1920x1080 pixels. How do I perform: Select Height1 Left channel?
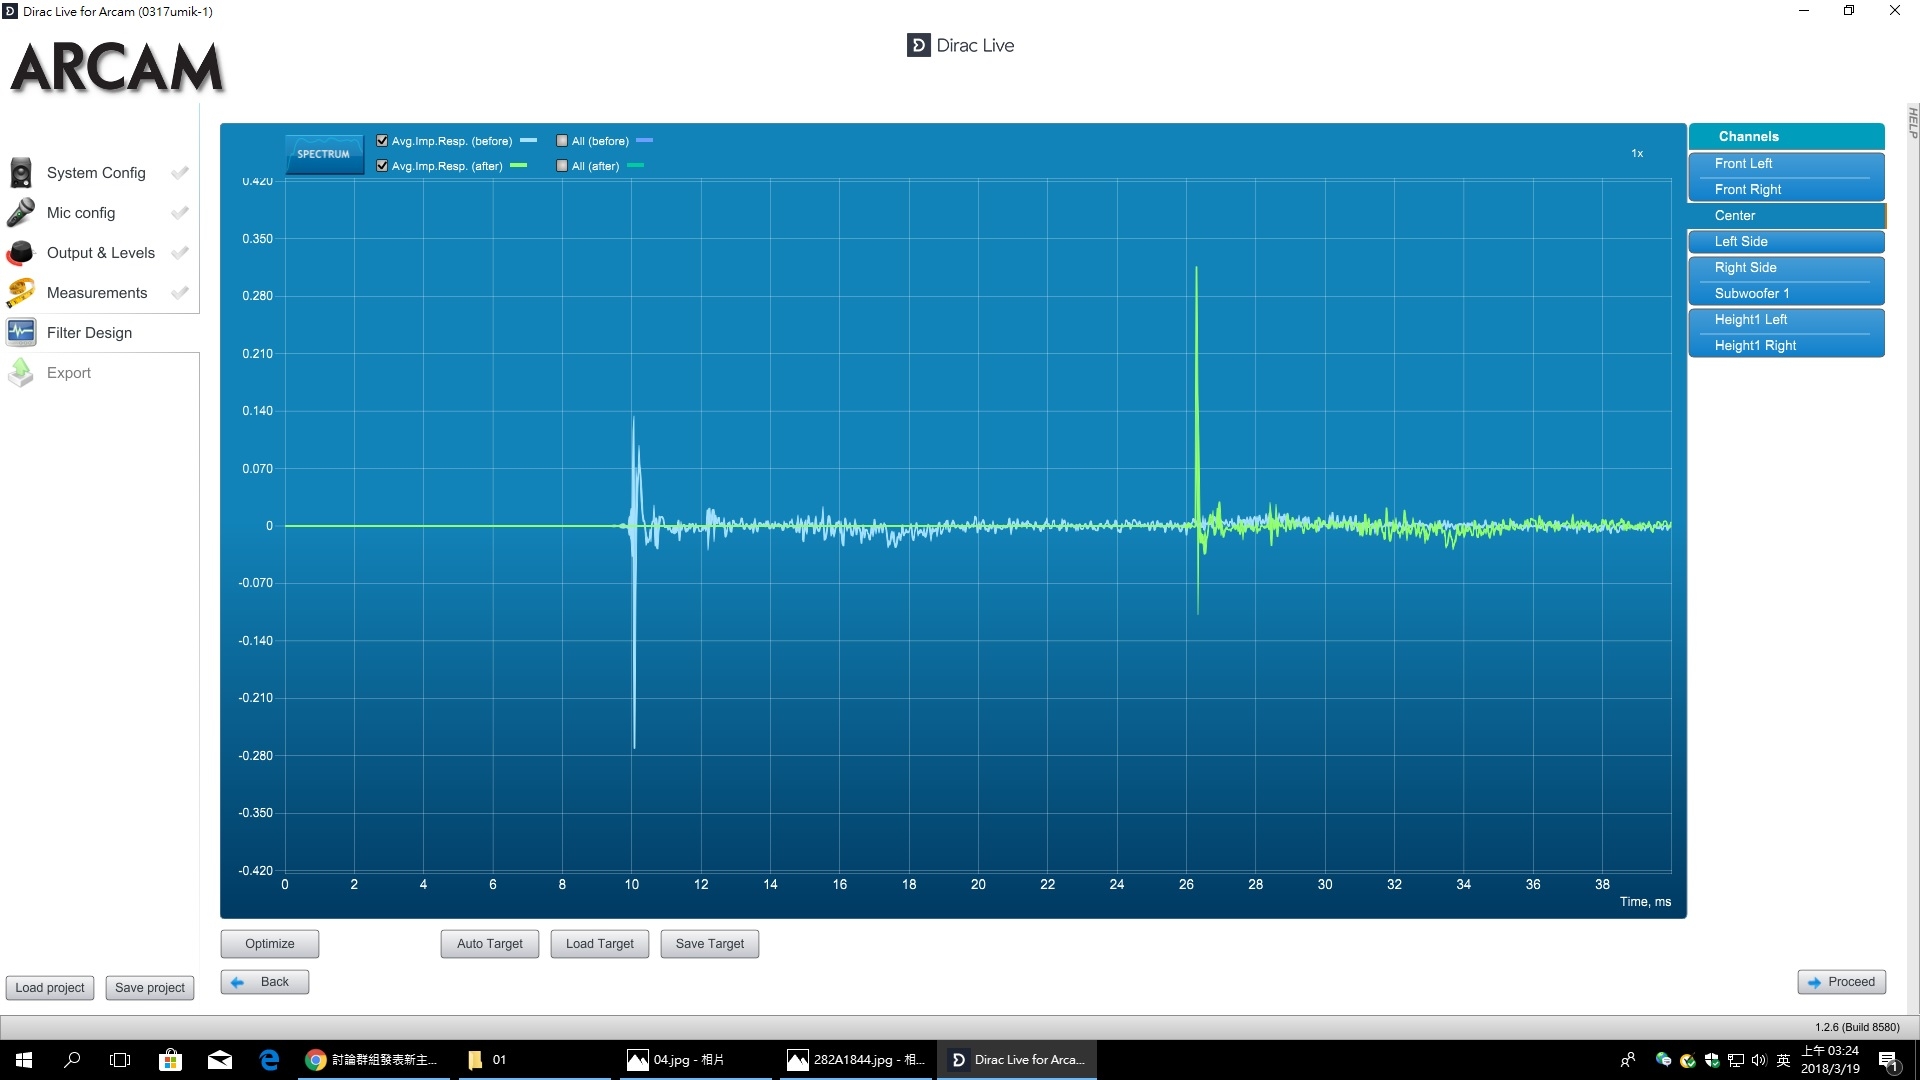1786,320
